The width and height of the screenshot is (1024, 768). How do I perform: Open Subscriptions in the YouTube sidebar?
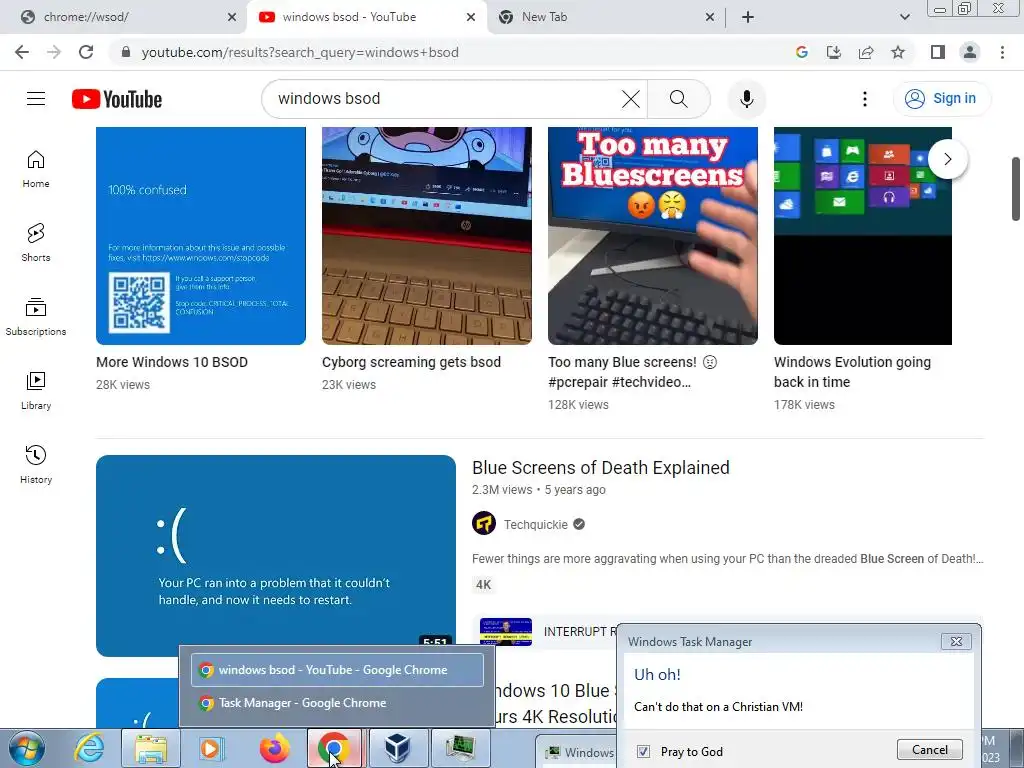36,317
